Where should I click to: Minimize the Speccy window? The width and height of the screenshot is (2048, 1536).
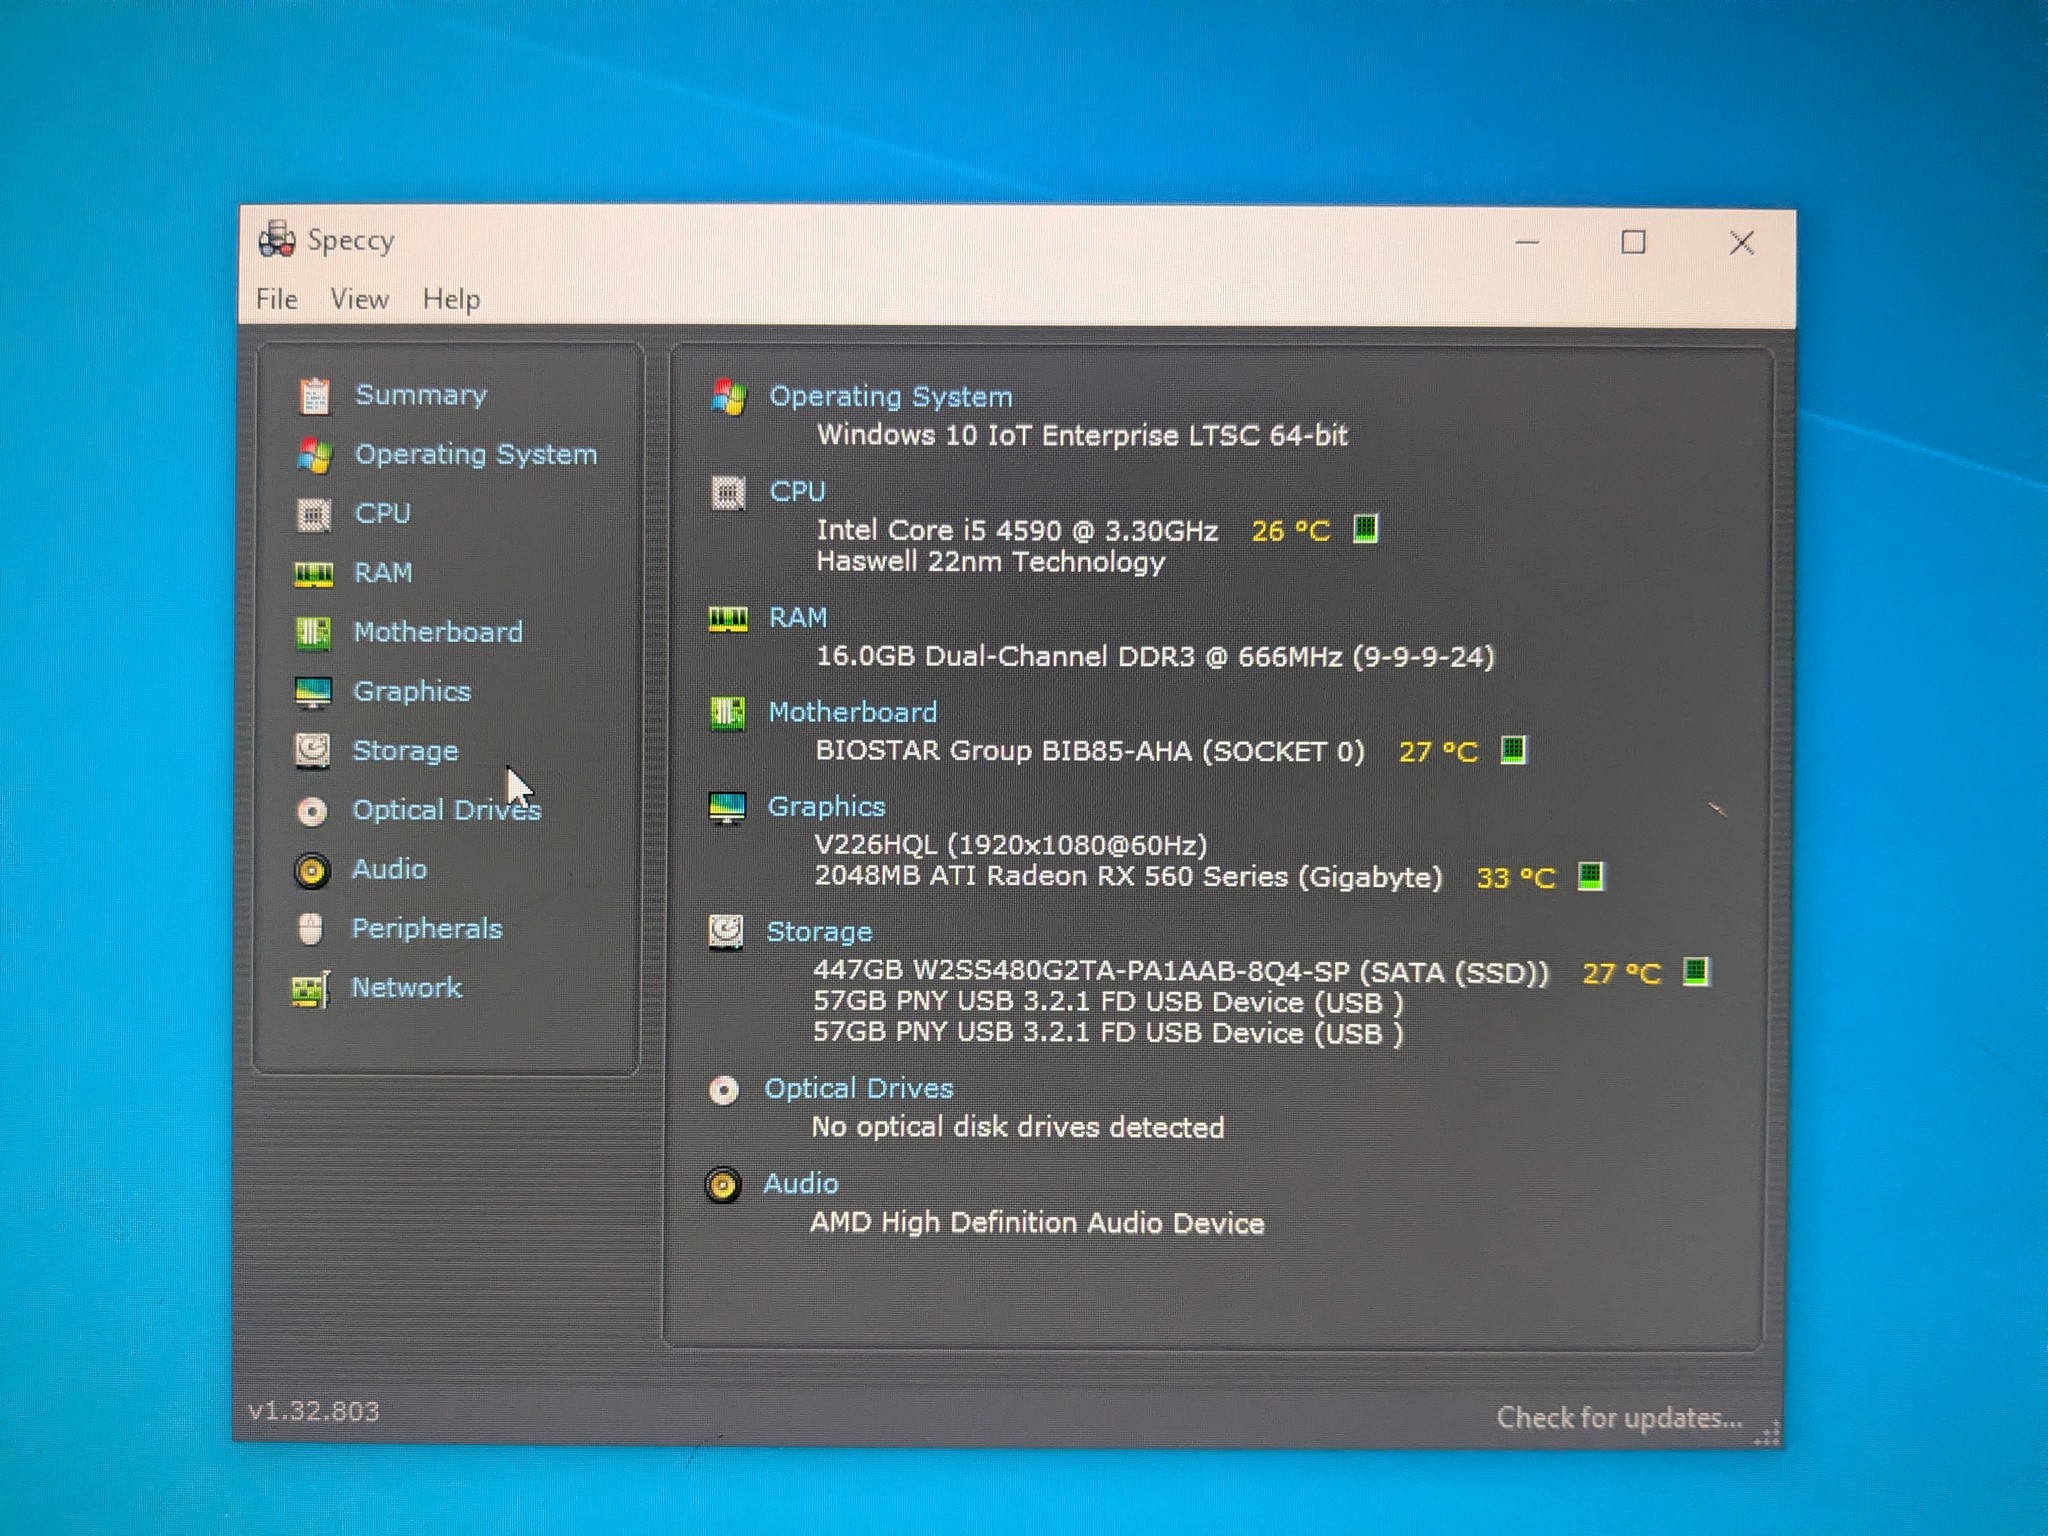[x=1526, y=242]
